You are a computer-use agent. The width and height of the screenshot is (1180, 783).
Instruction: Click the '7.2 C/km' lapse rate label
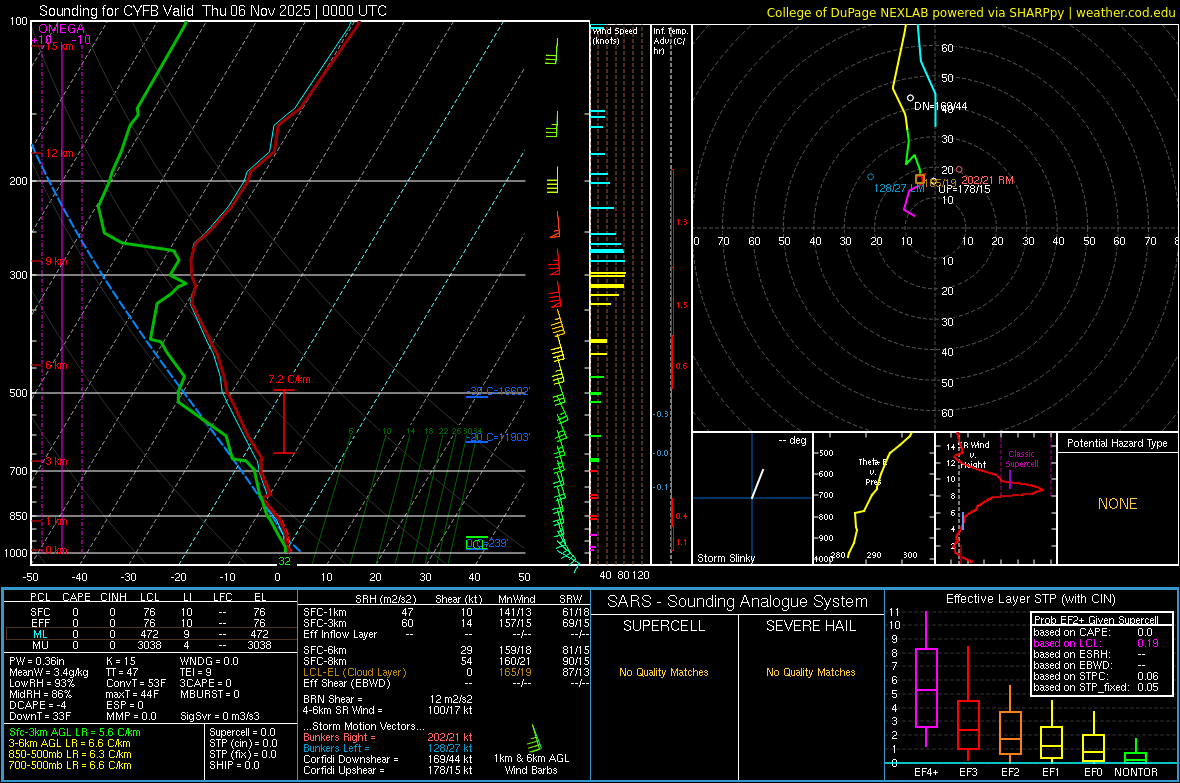(290, 379)
